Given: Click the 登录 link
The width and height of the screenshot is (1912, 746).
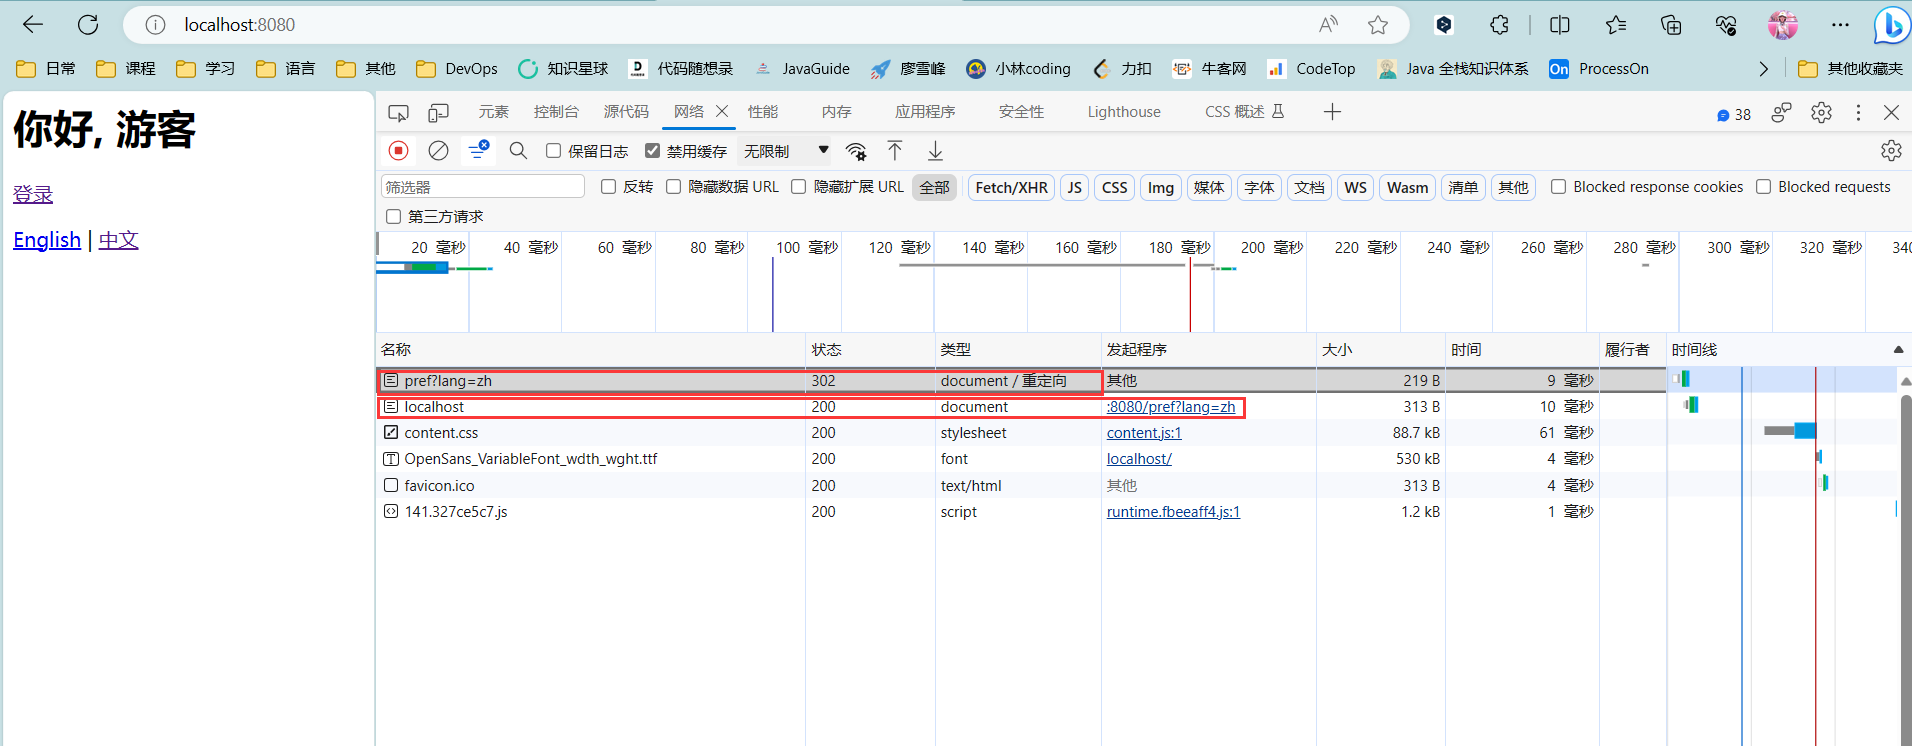Looking at the screenshot, I should pos(33,194).
